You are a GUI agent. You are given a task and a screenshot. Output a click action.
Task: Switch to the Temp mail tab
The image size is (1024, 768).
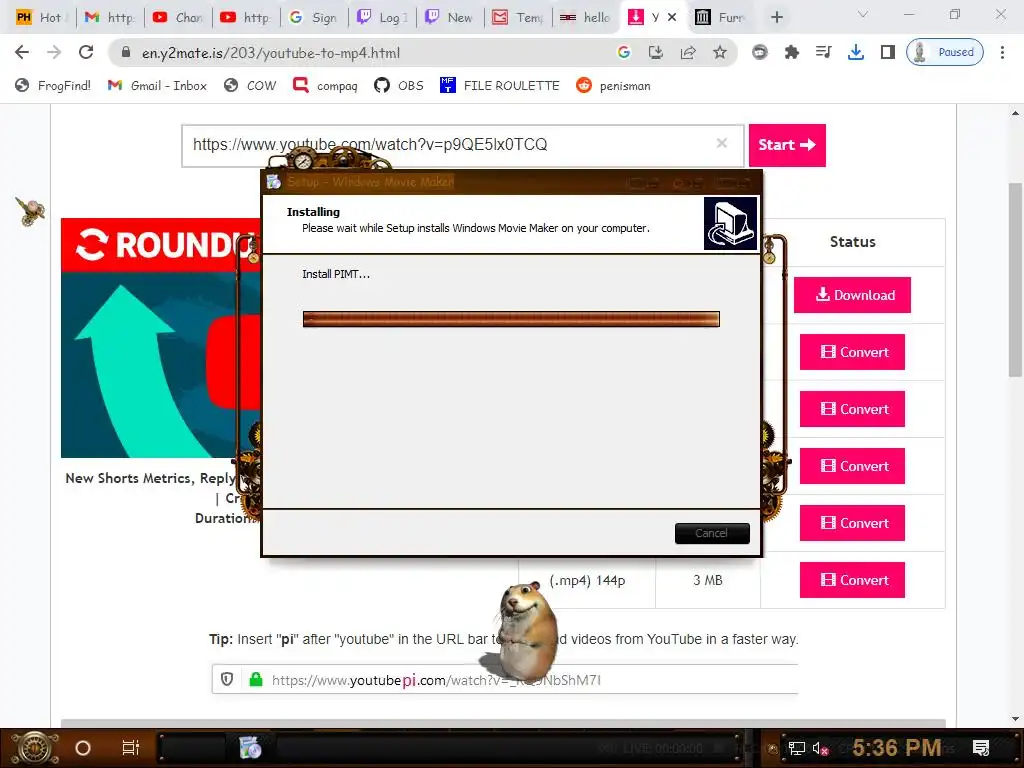pyautogui.click(x=518, y=18)
